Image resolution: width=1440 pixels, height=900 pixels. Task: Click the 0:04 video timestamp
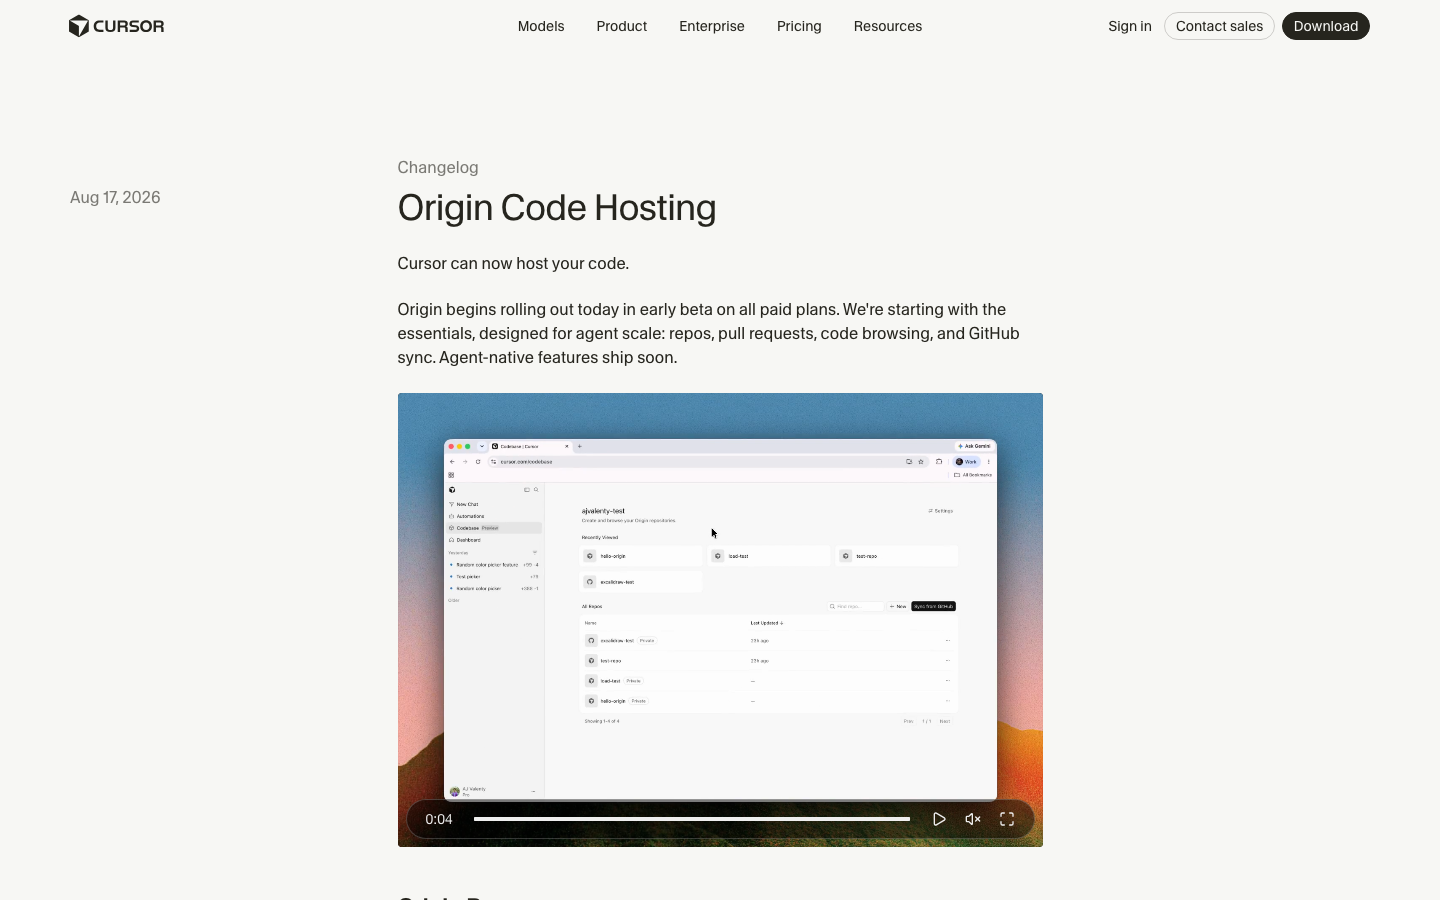click(x=439, y=819)
